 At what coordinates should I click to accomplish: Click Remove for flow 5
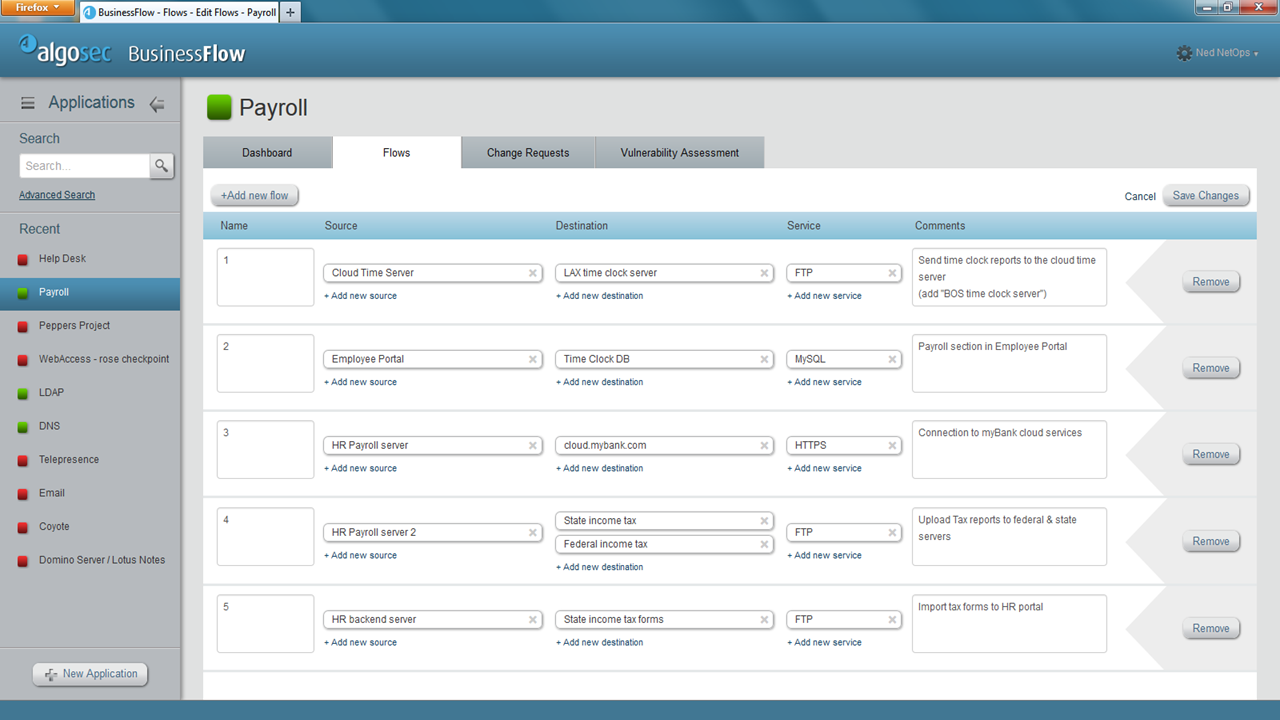tap(1211, 628)
